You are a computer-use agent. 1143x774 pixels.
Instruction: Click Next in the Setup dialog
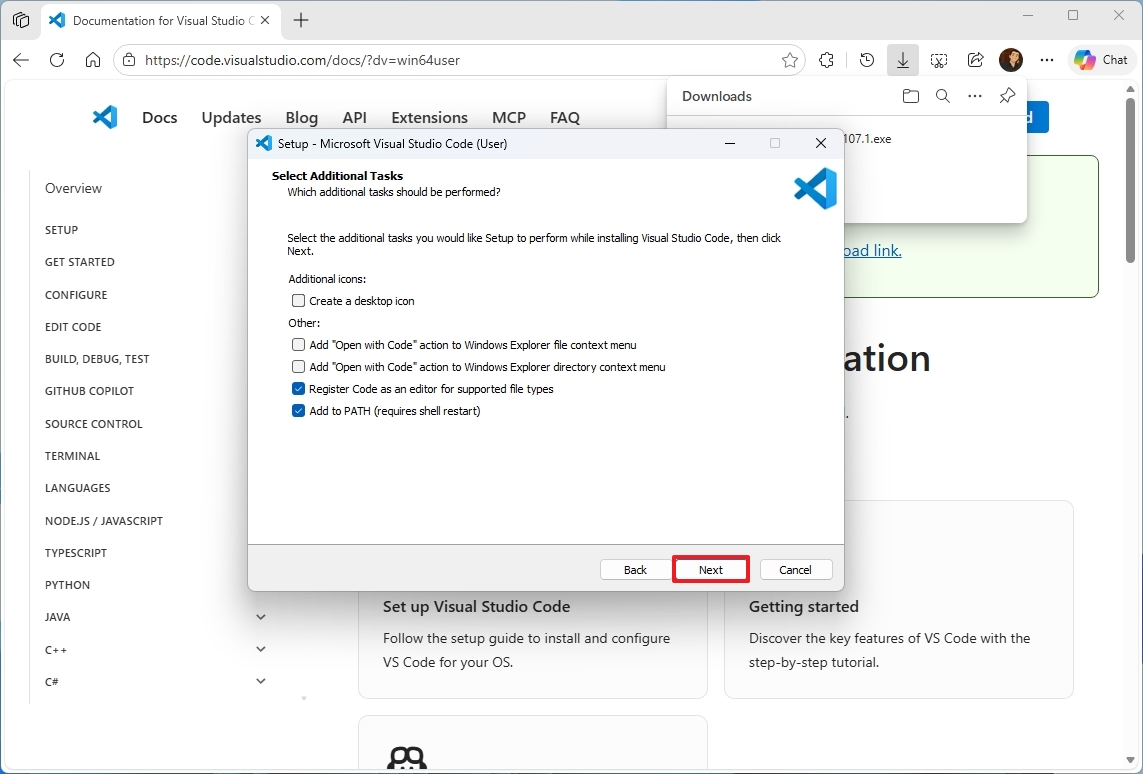pyautogui.click(x=711, y=570)
